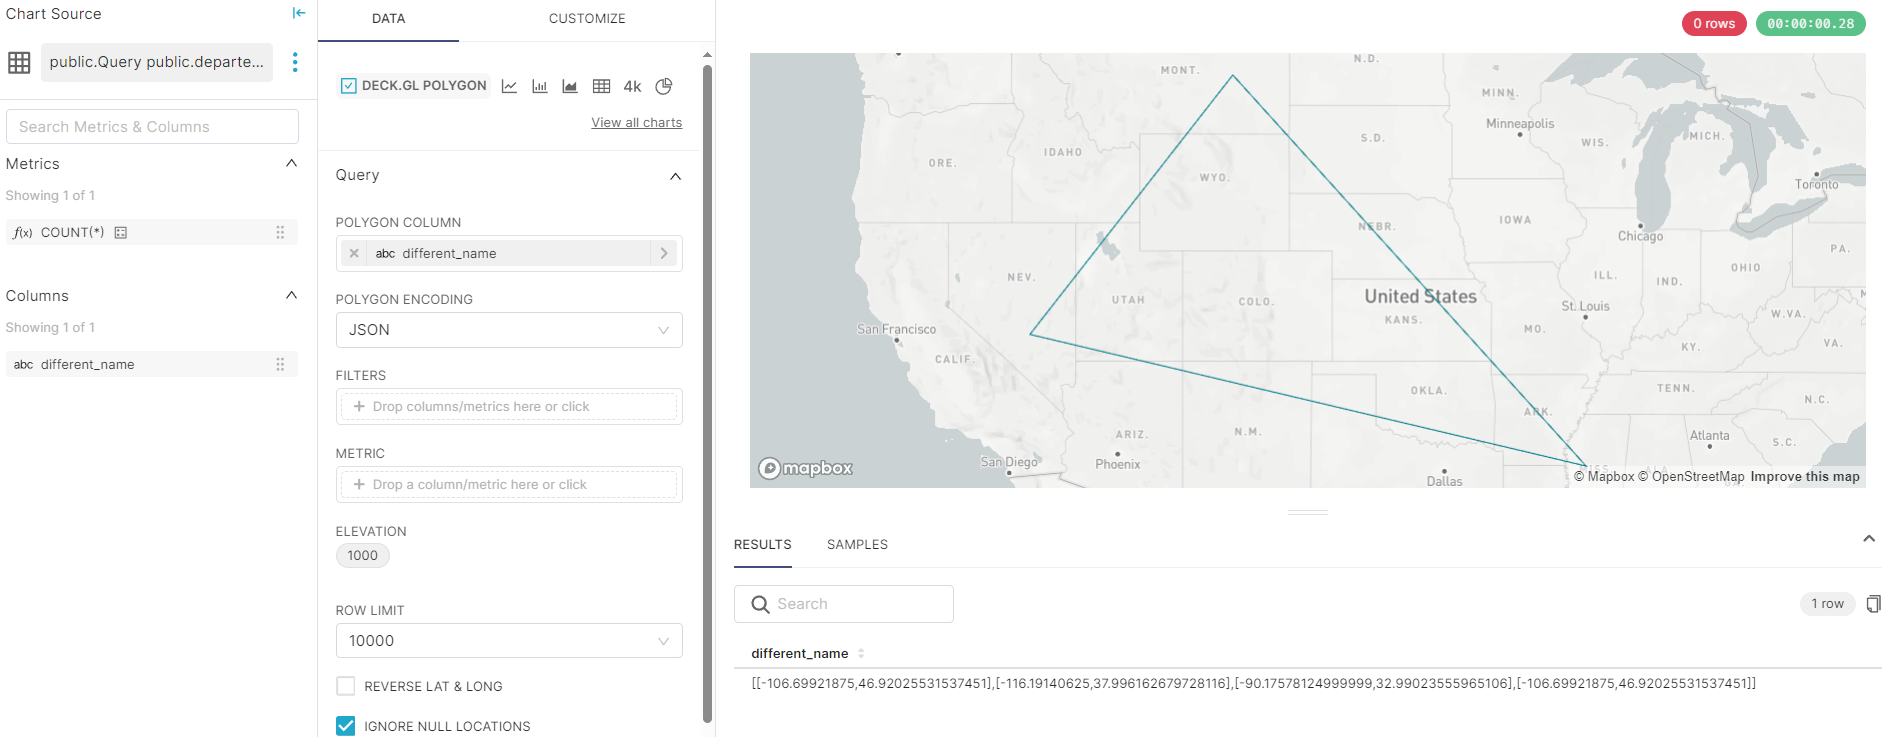Switch to the CUSTOMIZE tab
Screen dimensions: 1891x737
pyautogui.click(x=587, y=19)
